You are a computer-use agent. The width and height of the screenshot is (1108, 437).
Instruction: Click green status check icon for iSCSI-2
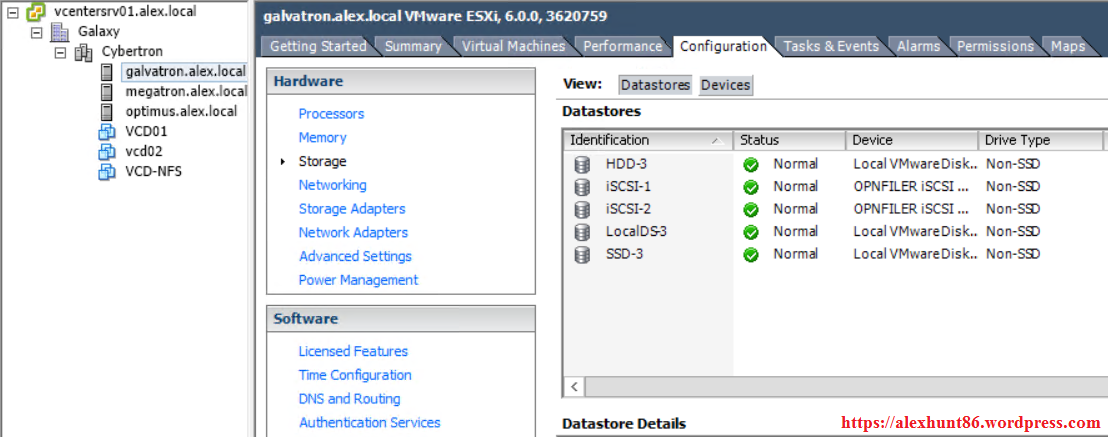(751, 210)
